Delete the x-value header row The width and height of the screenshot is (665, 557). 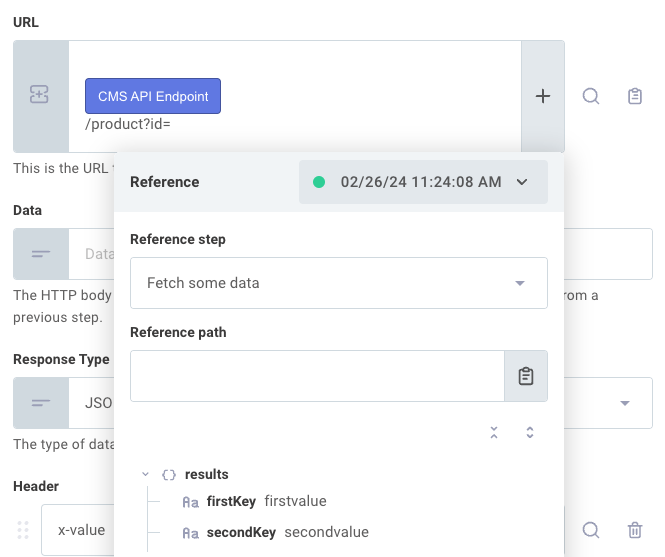[x=634, y=530]
